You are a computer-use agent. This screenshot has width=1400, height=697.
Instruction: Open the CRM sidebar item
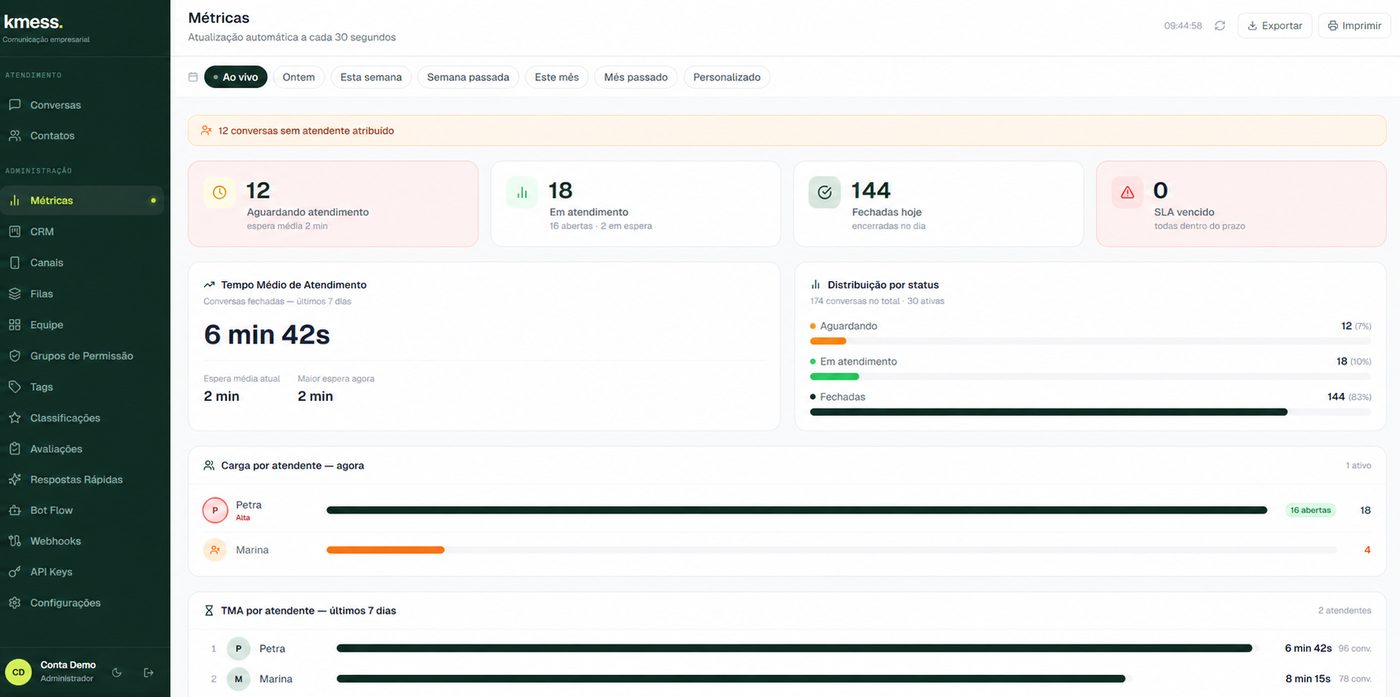pyautogui.click(x=82, y=231)
